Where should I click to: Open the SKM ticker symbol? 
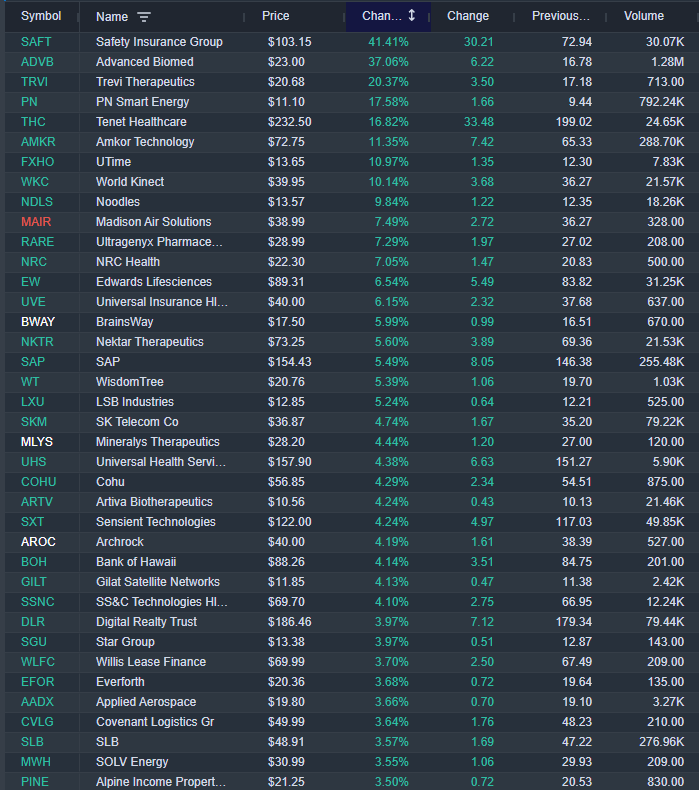(34, 422)
